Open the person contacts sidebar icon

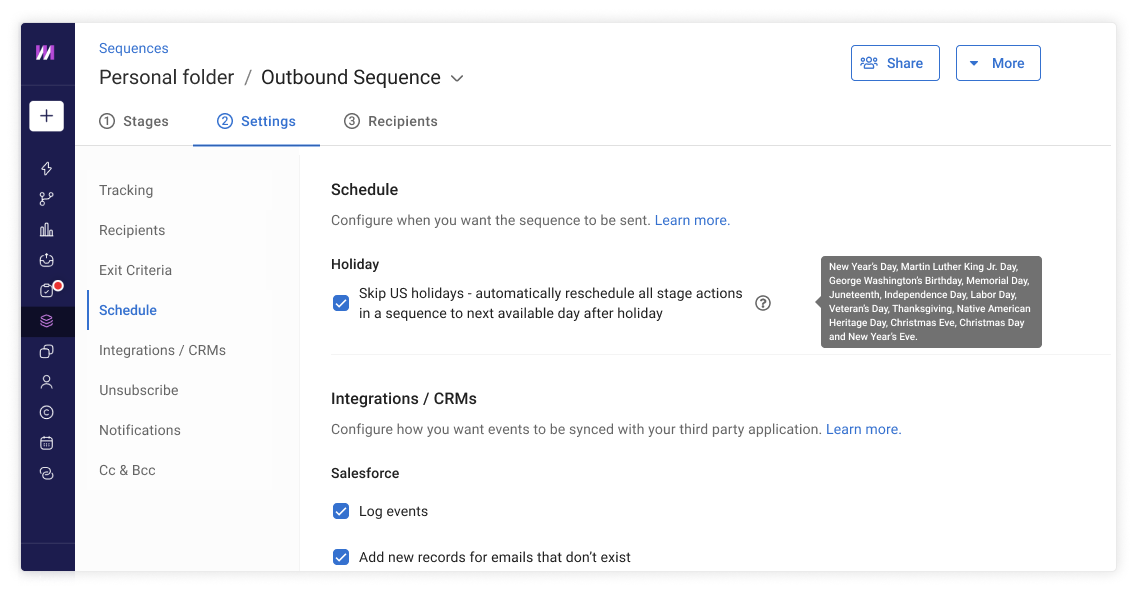click(x=46, y=382)
